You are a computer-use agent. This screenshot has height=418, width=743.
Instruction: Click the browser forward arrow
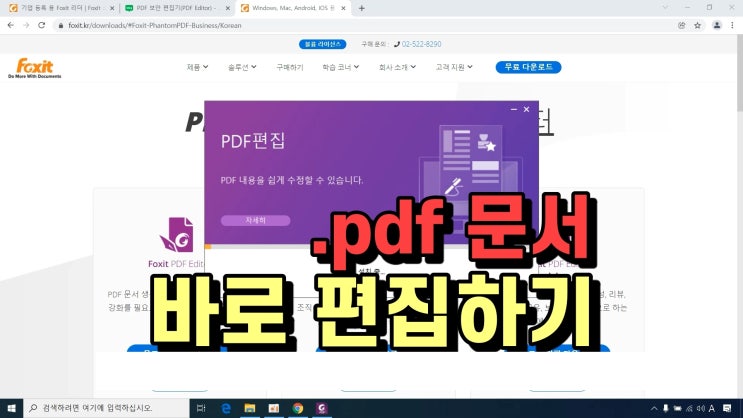click(x=26, y=25)
